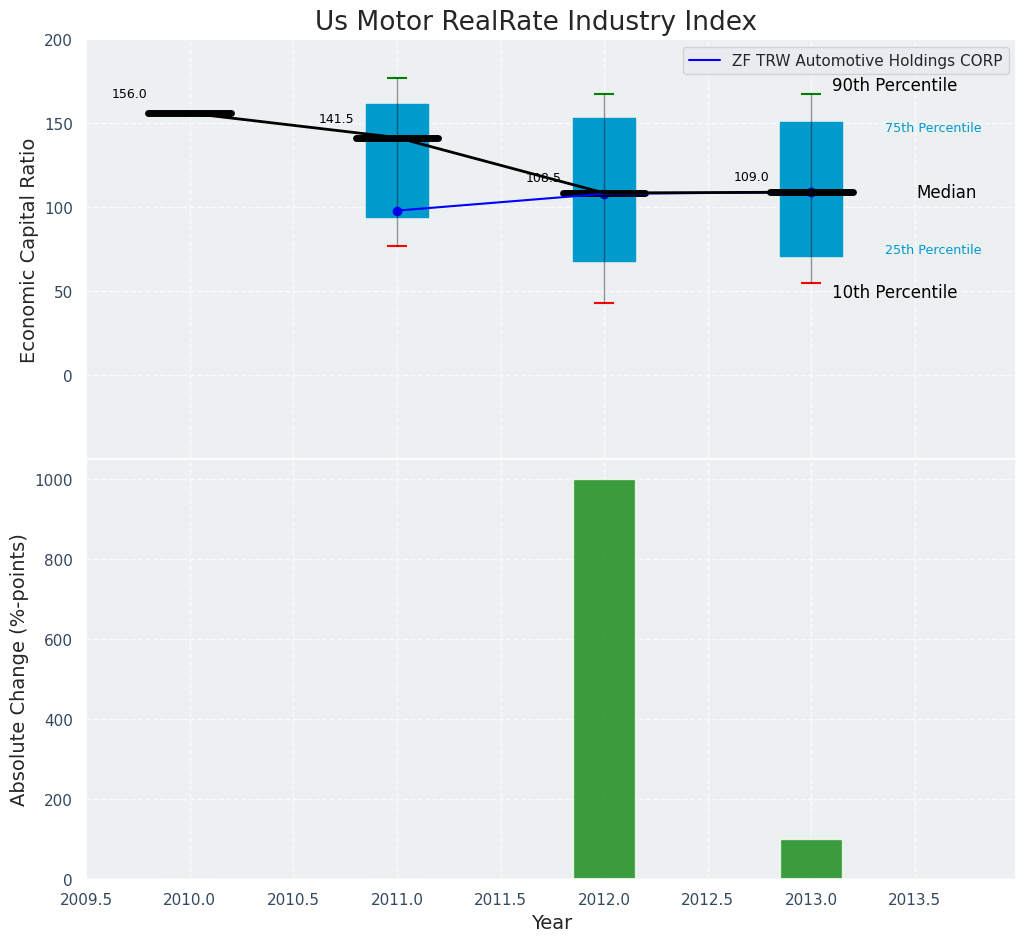Click the Median annotation text
The height and width of the screenshot is (942, 1026).
pyautogui.click(x=946, y=192)
